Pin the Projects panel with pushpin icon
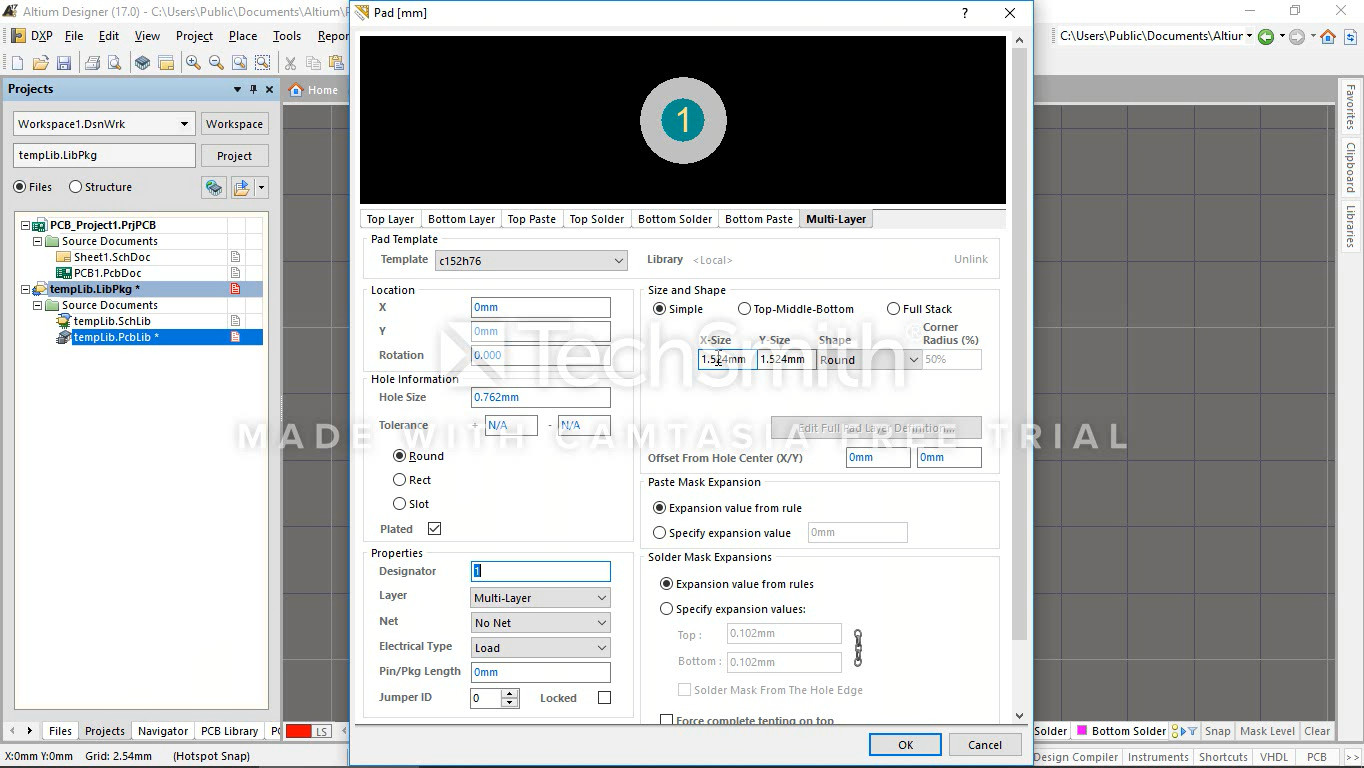 (253, 89)
